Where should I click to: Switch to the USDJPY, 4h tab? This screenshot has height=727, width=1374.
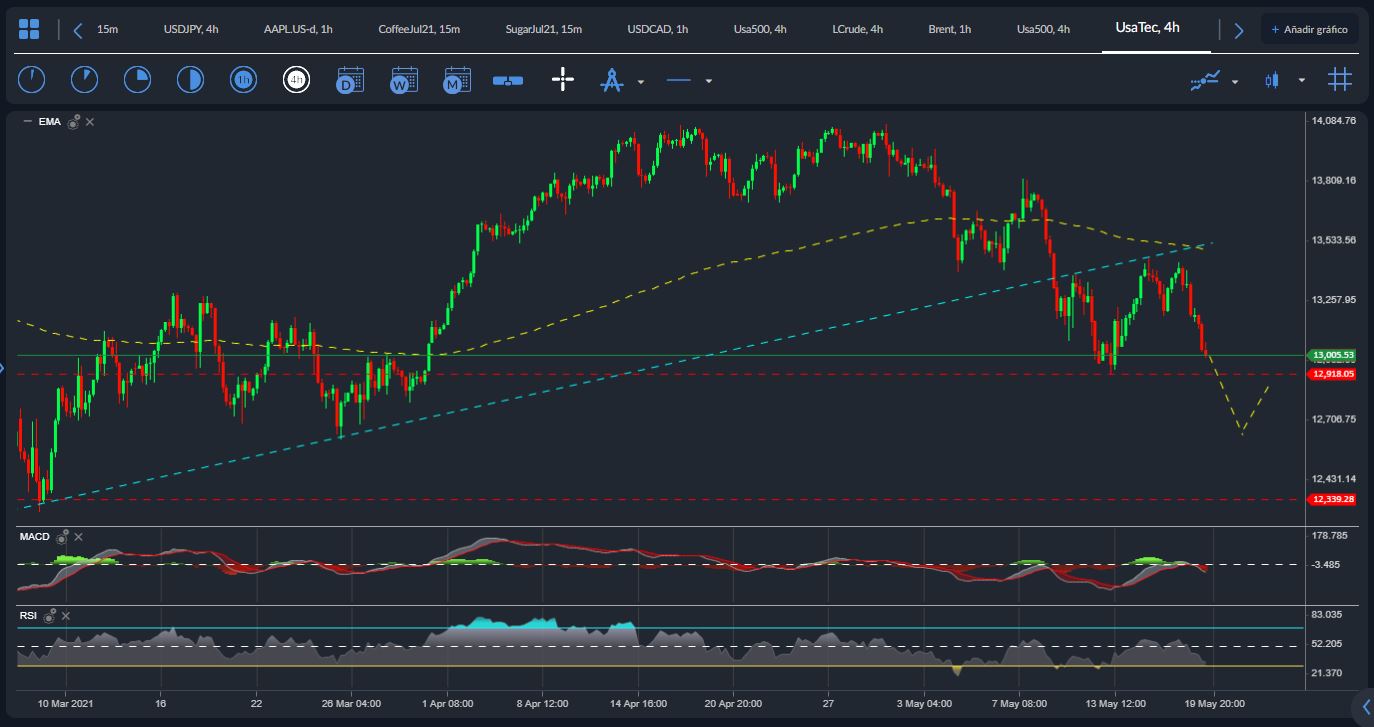(x=191, y=29)
